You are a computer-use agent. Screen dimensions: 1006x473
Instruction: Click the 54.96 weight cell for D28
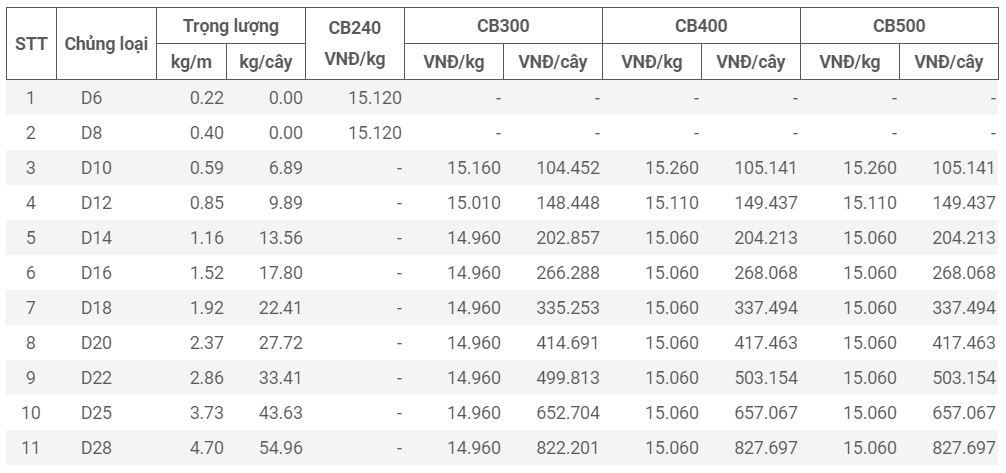280,447
